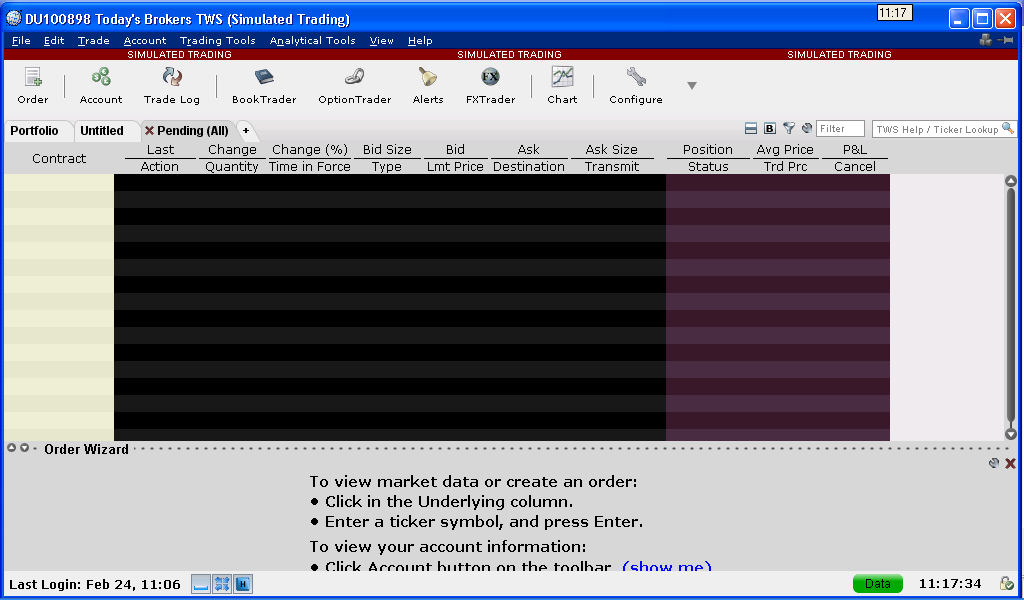Click the Bid Size column header
The width and height of the screenshot is (1024, 600).
387,150
